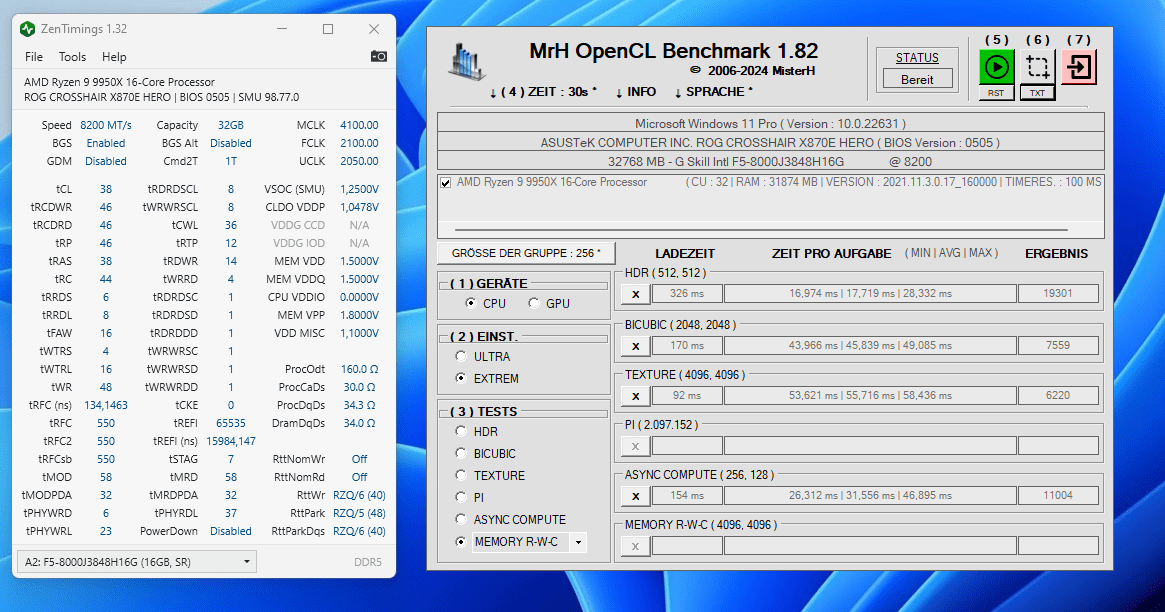Viewport: 1165px width, 612px height.
Task: Click the ProcOdt value 160.0 Ω
Action: 359,369
